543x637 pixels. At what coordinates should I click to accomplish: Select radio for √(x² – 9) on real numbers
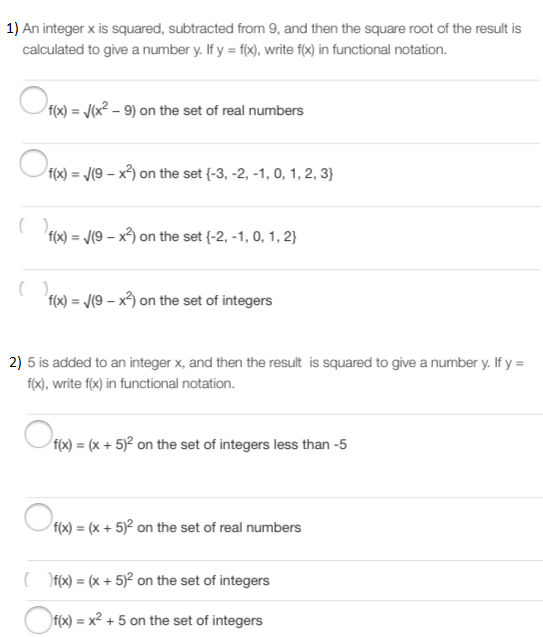click(34, 100)
